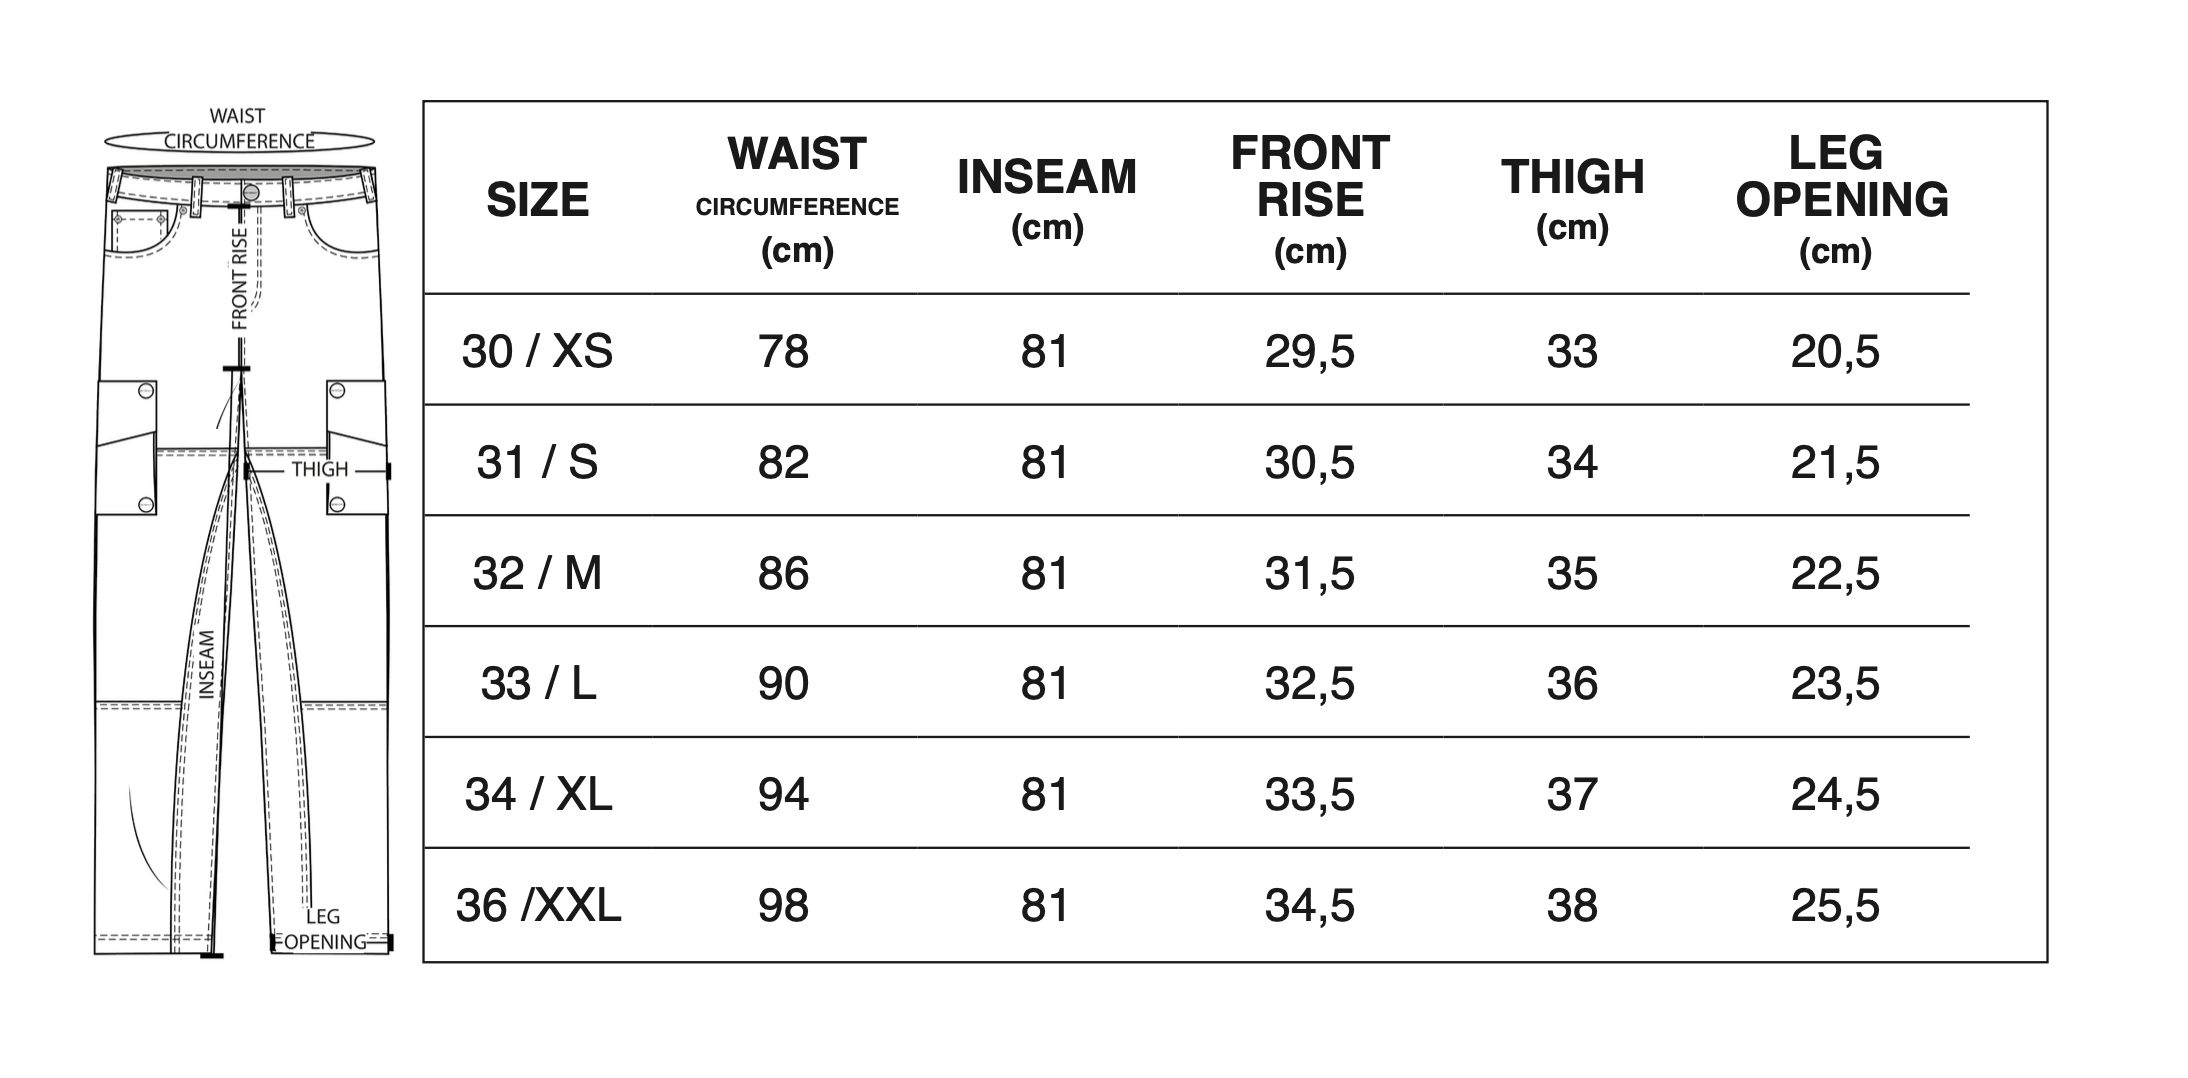Screen dimensions: 2188x1078
Task: Click the FRONT RISE label on pants diagram
Action: click(239, 279)
